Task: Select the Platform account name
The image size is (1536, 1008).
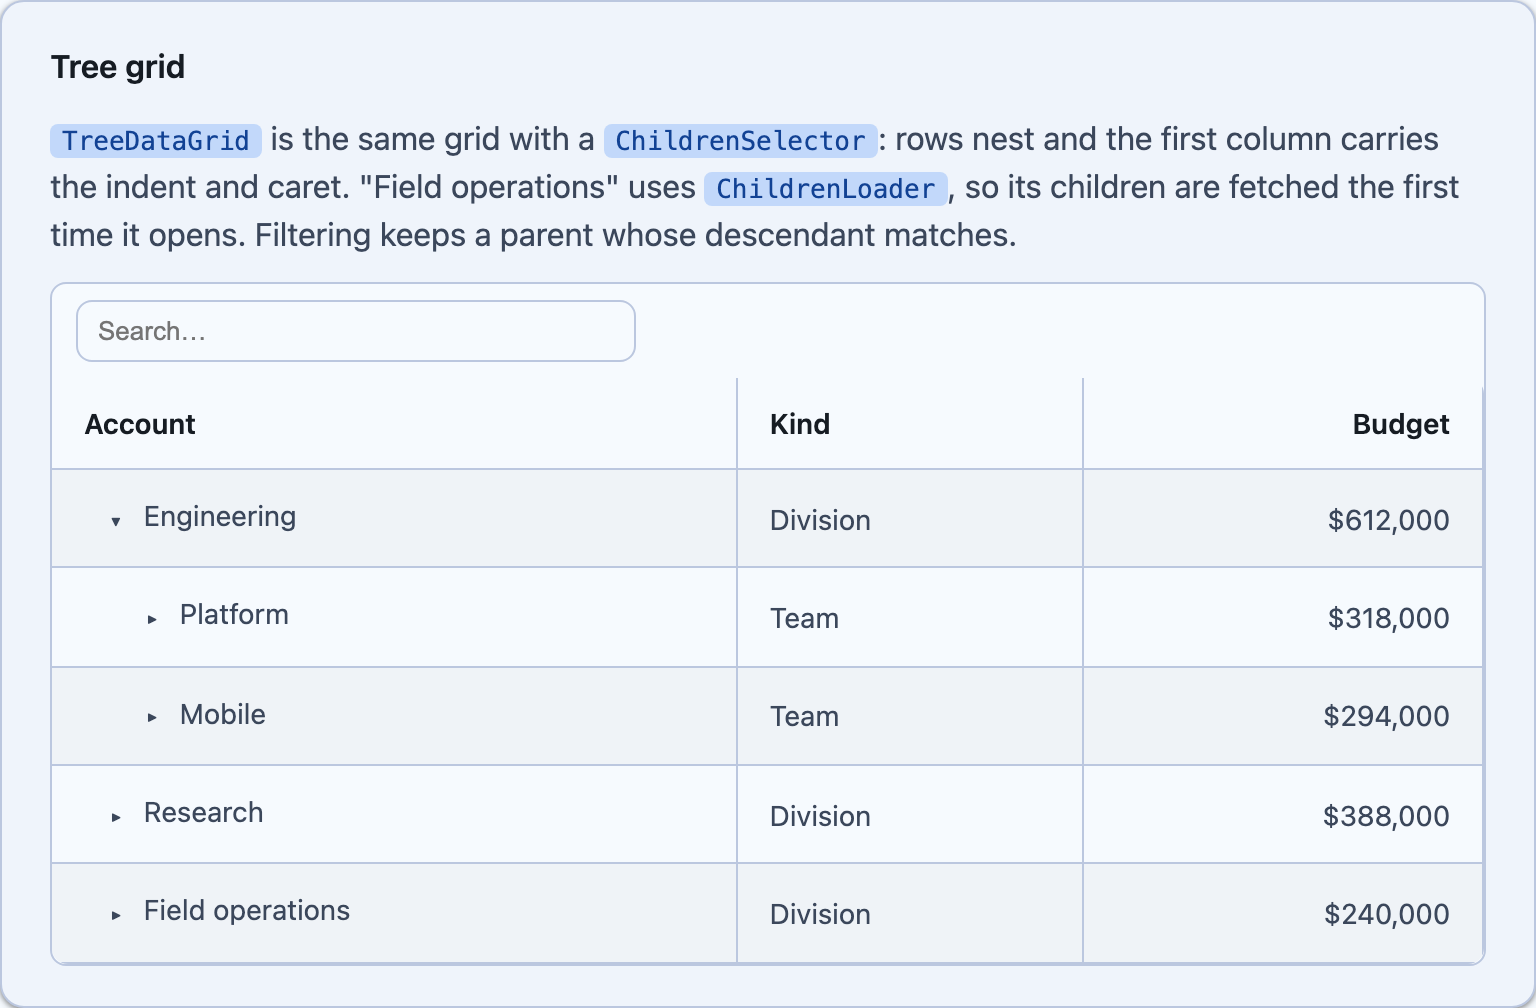Action: [234, 615]
